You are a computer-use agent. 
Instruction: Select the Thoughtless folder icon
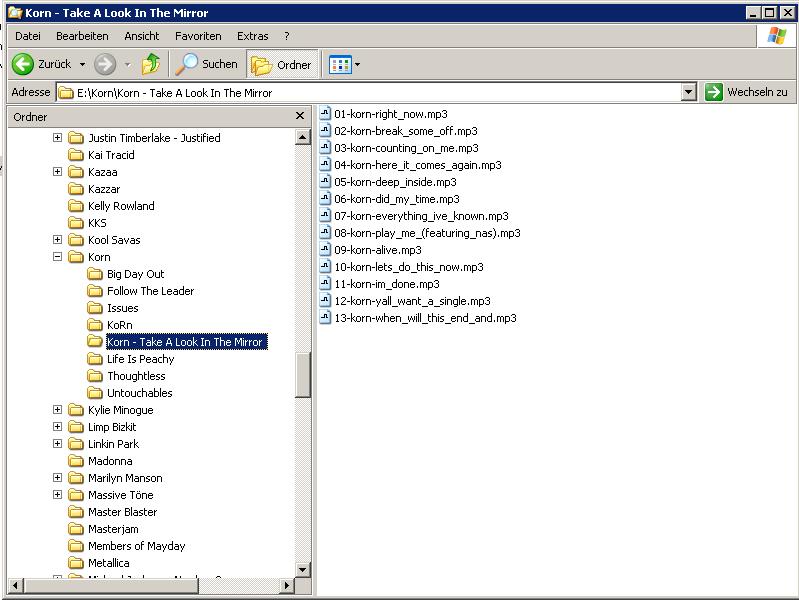[x=95, y=376]
